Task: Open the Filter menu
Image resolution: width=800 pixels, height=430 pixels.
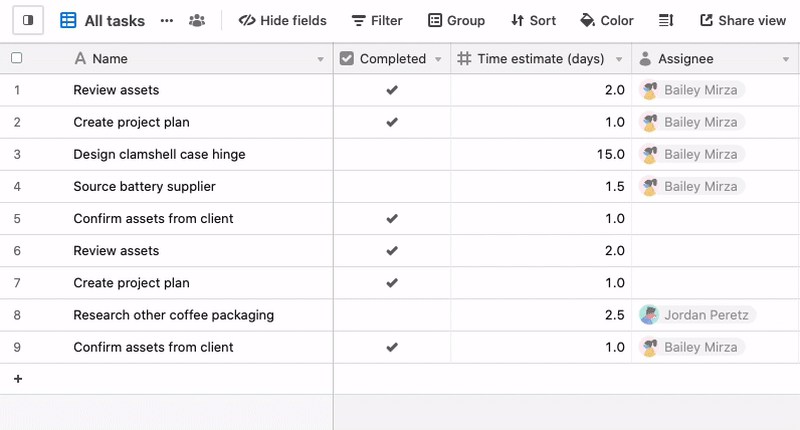Action: tap(377, 20)
